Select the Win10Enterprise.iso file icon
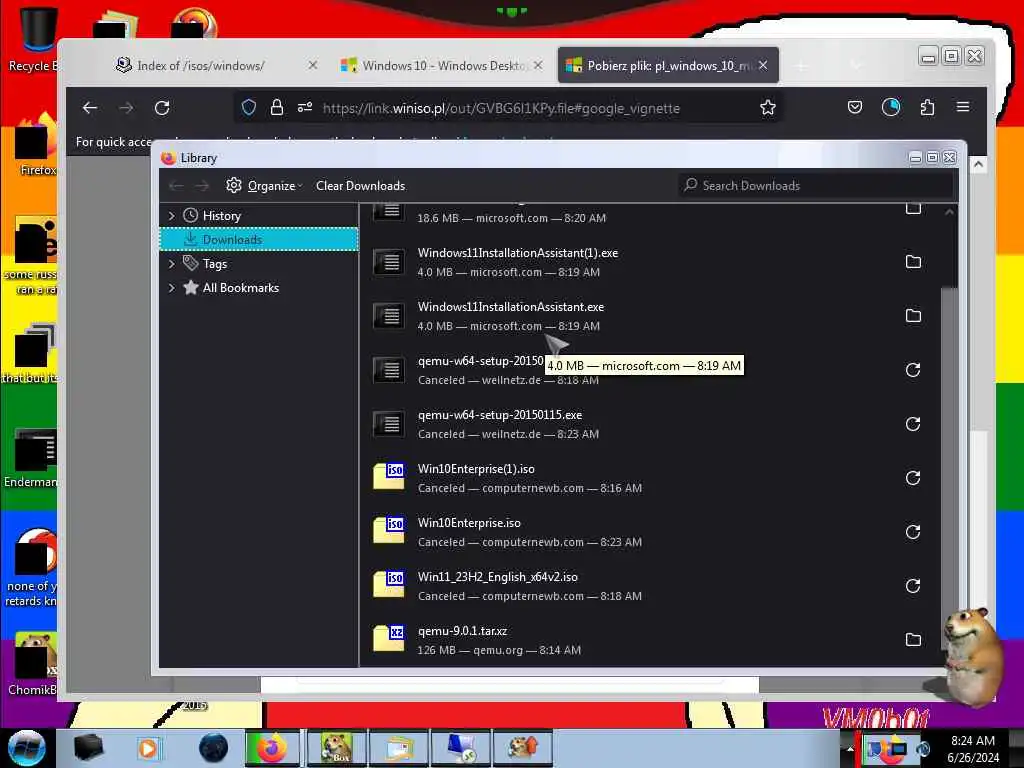 [389, 531]
